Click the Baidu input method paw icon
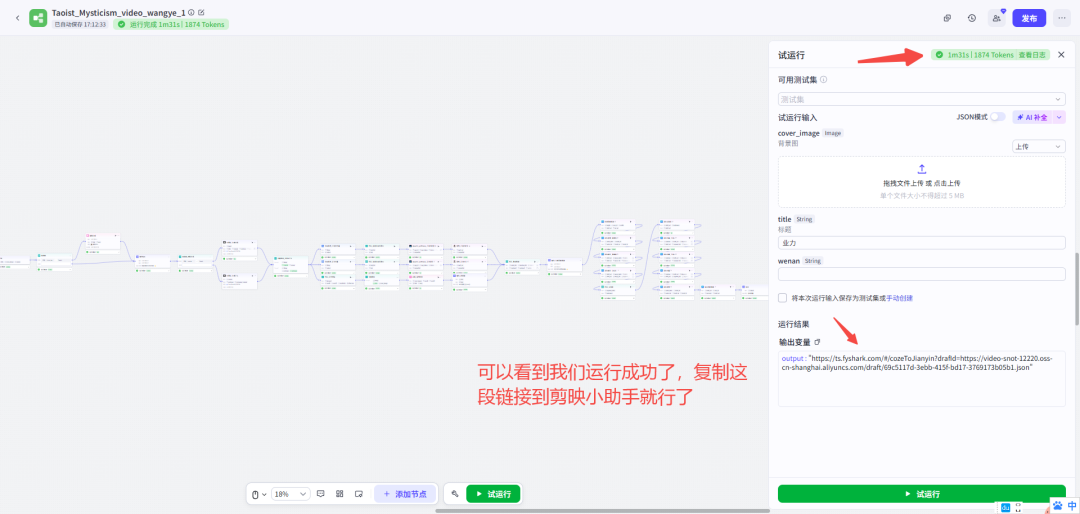Image resolution: width=1080 pixels, height=514 pixels. pos(1057,506)
